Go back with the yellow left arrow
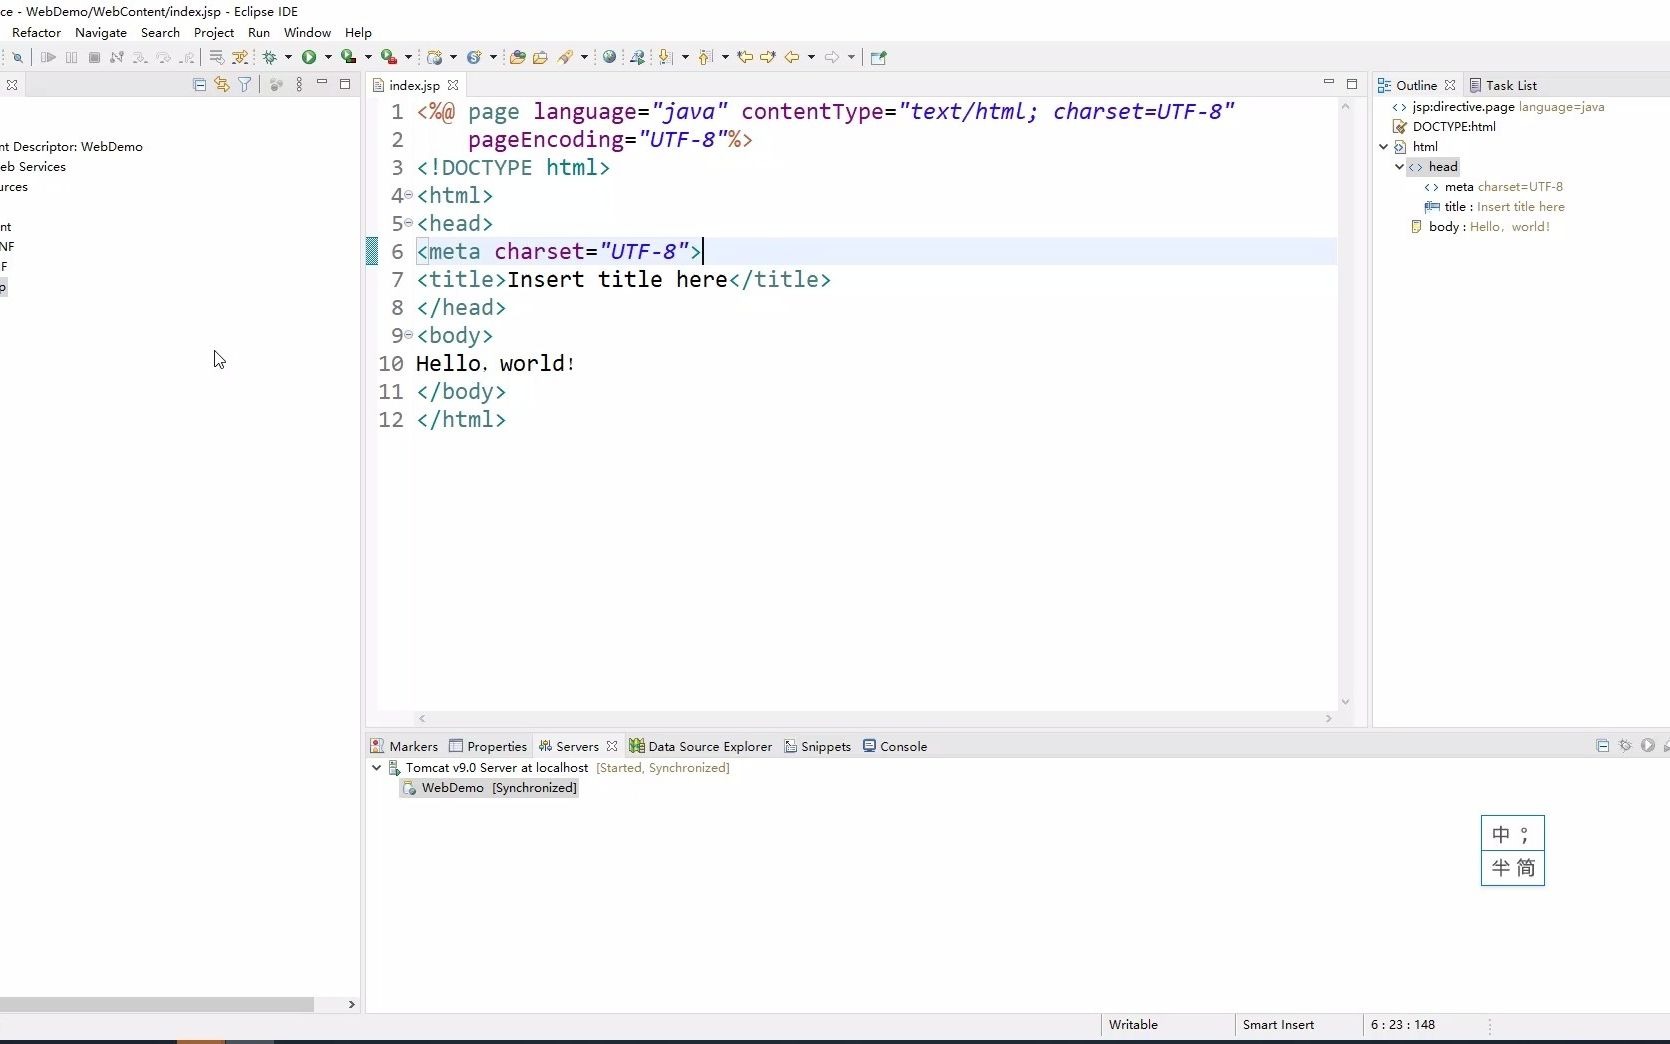Viewport: 1670px width, 1044px height. point(792,57)
